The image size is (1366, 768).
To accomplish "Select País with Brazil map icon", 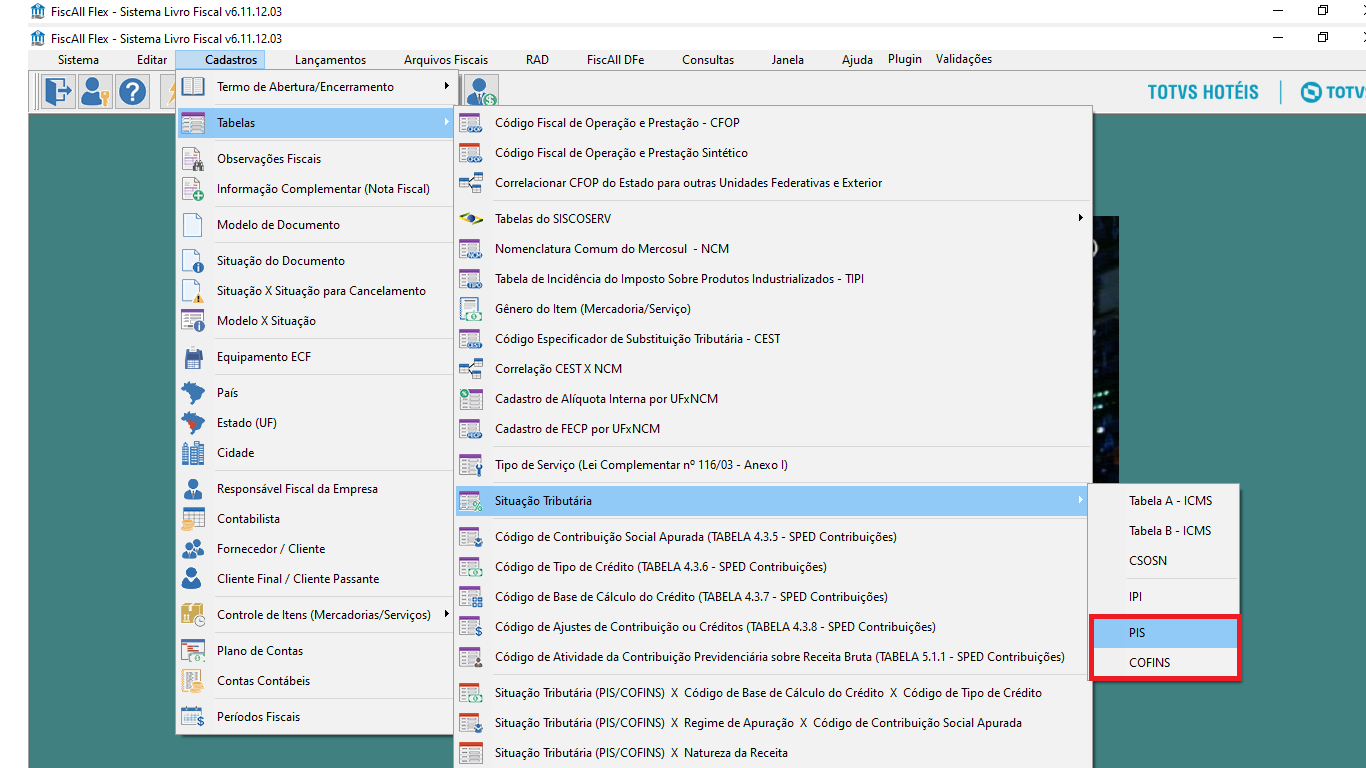I will coord(315,393).
